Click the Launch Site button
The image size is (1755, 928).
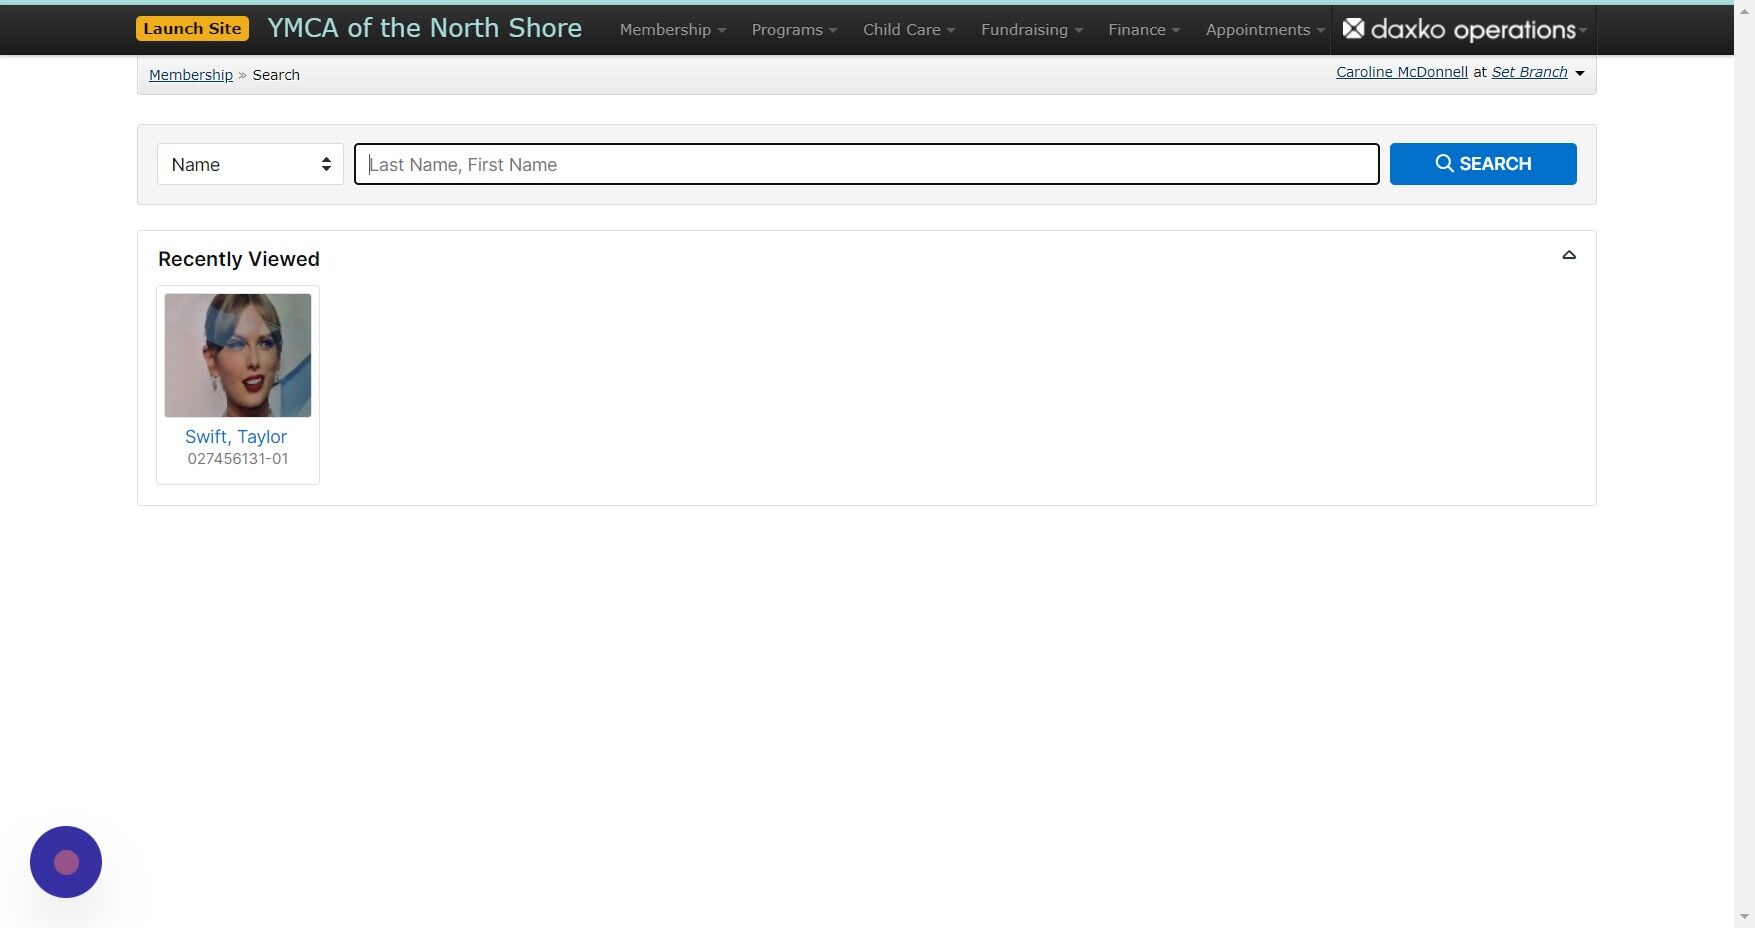192,28
